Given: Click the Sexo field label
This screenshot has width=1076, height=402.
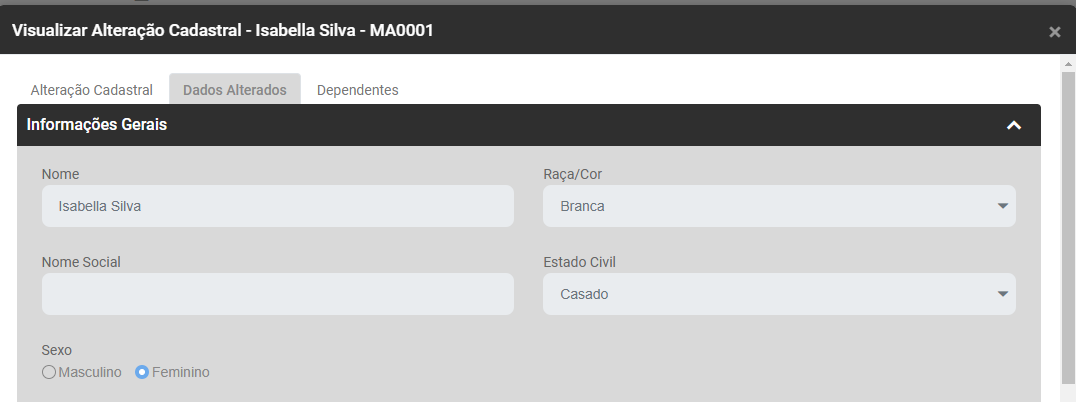Looking at the screenshot, I should coord(57,350).
